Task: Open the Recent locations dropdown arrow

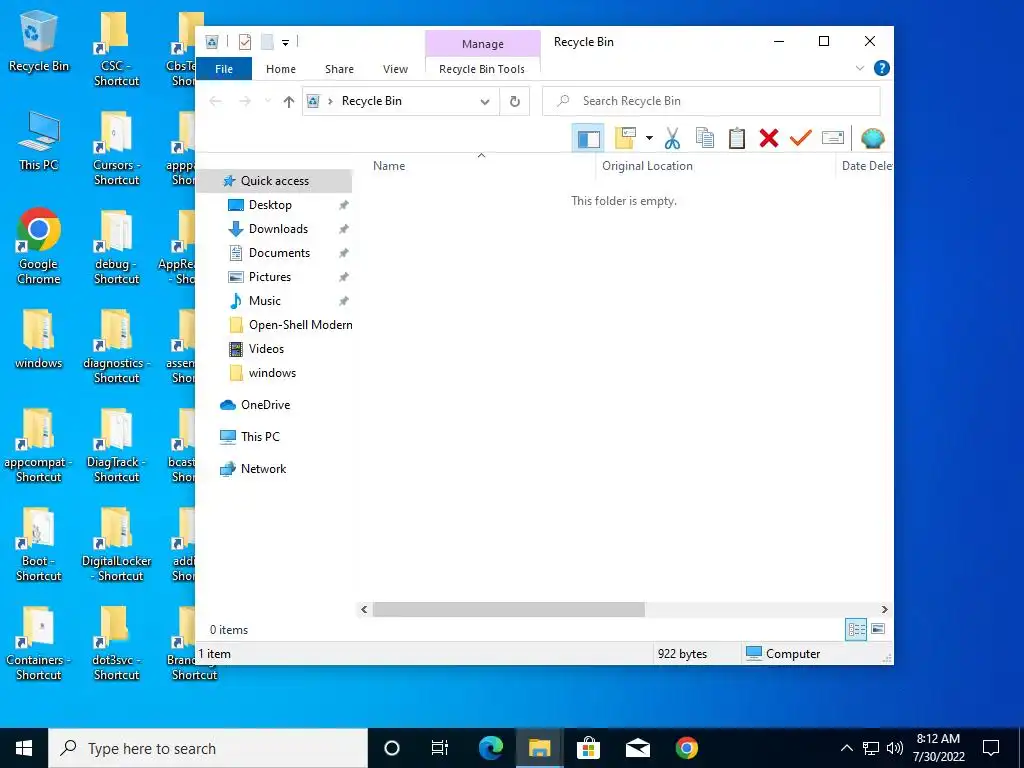Action: click(268, 101)
